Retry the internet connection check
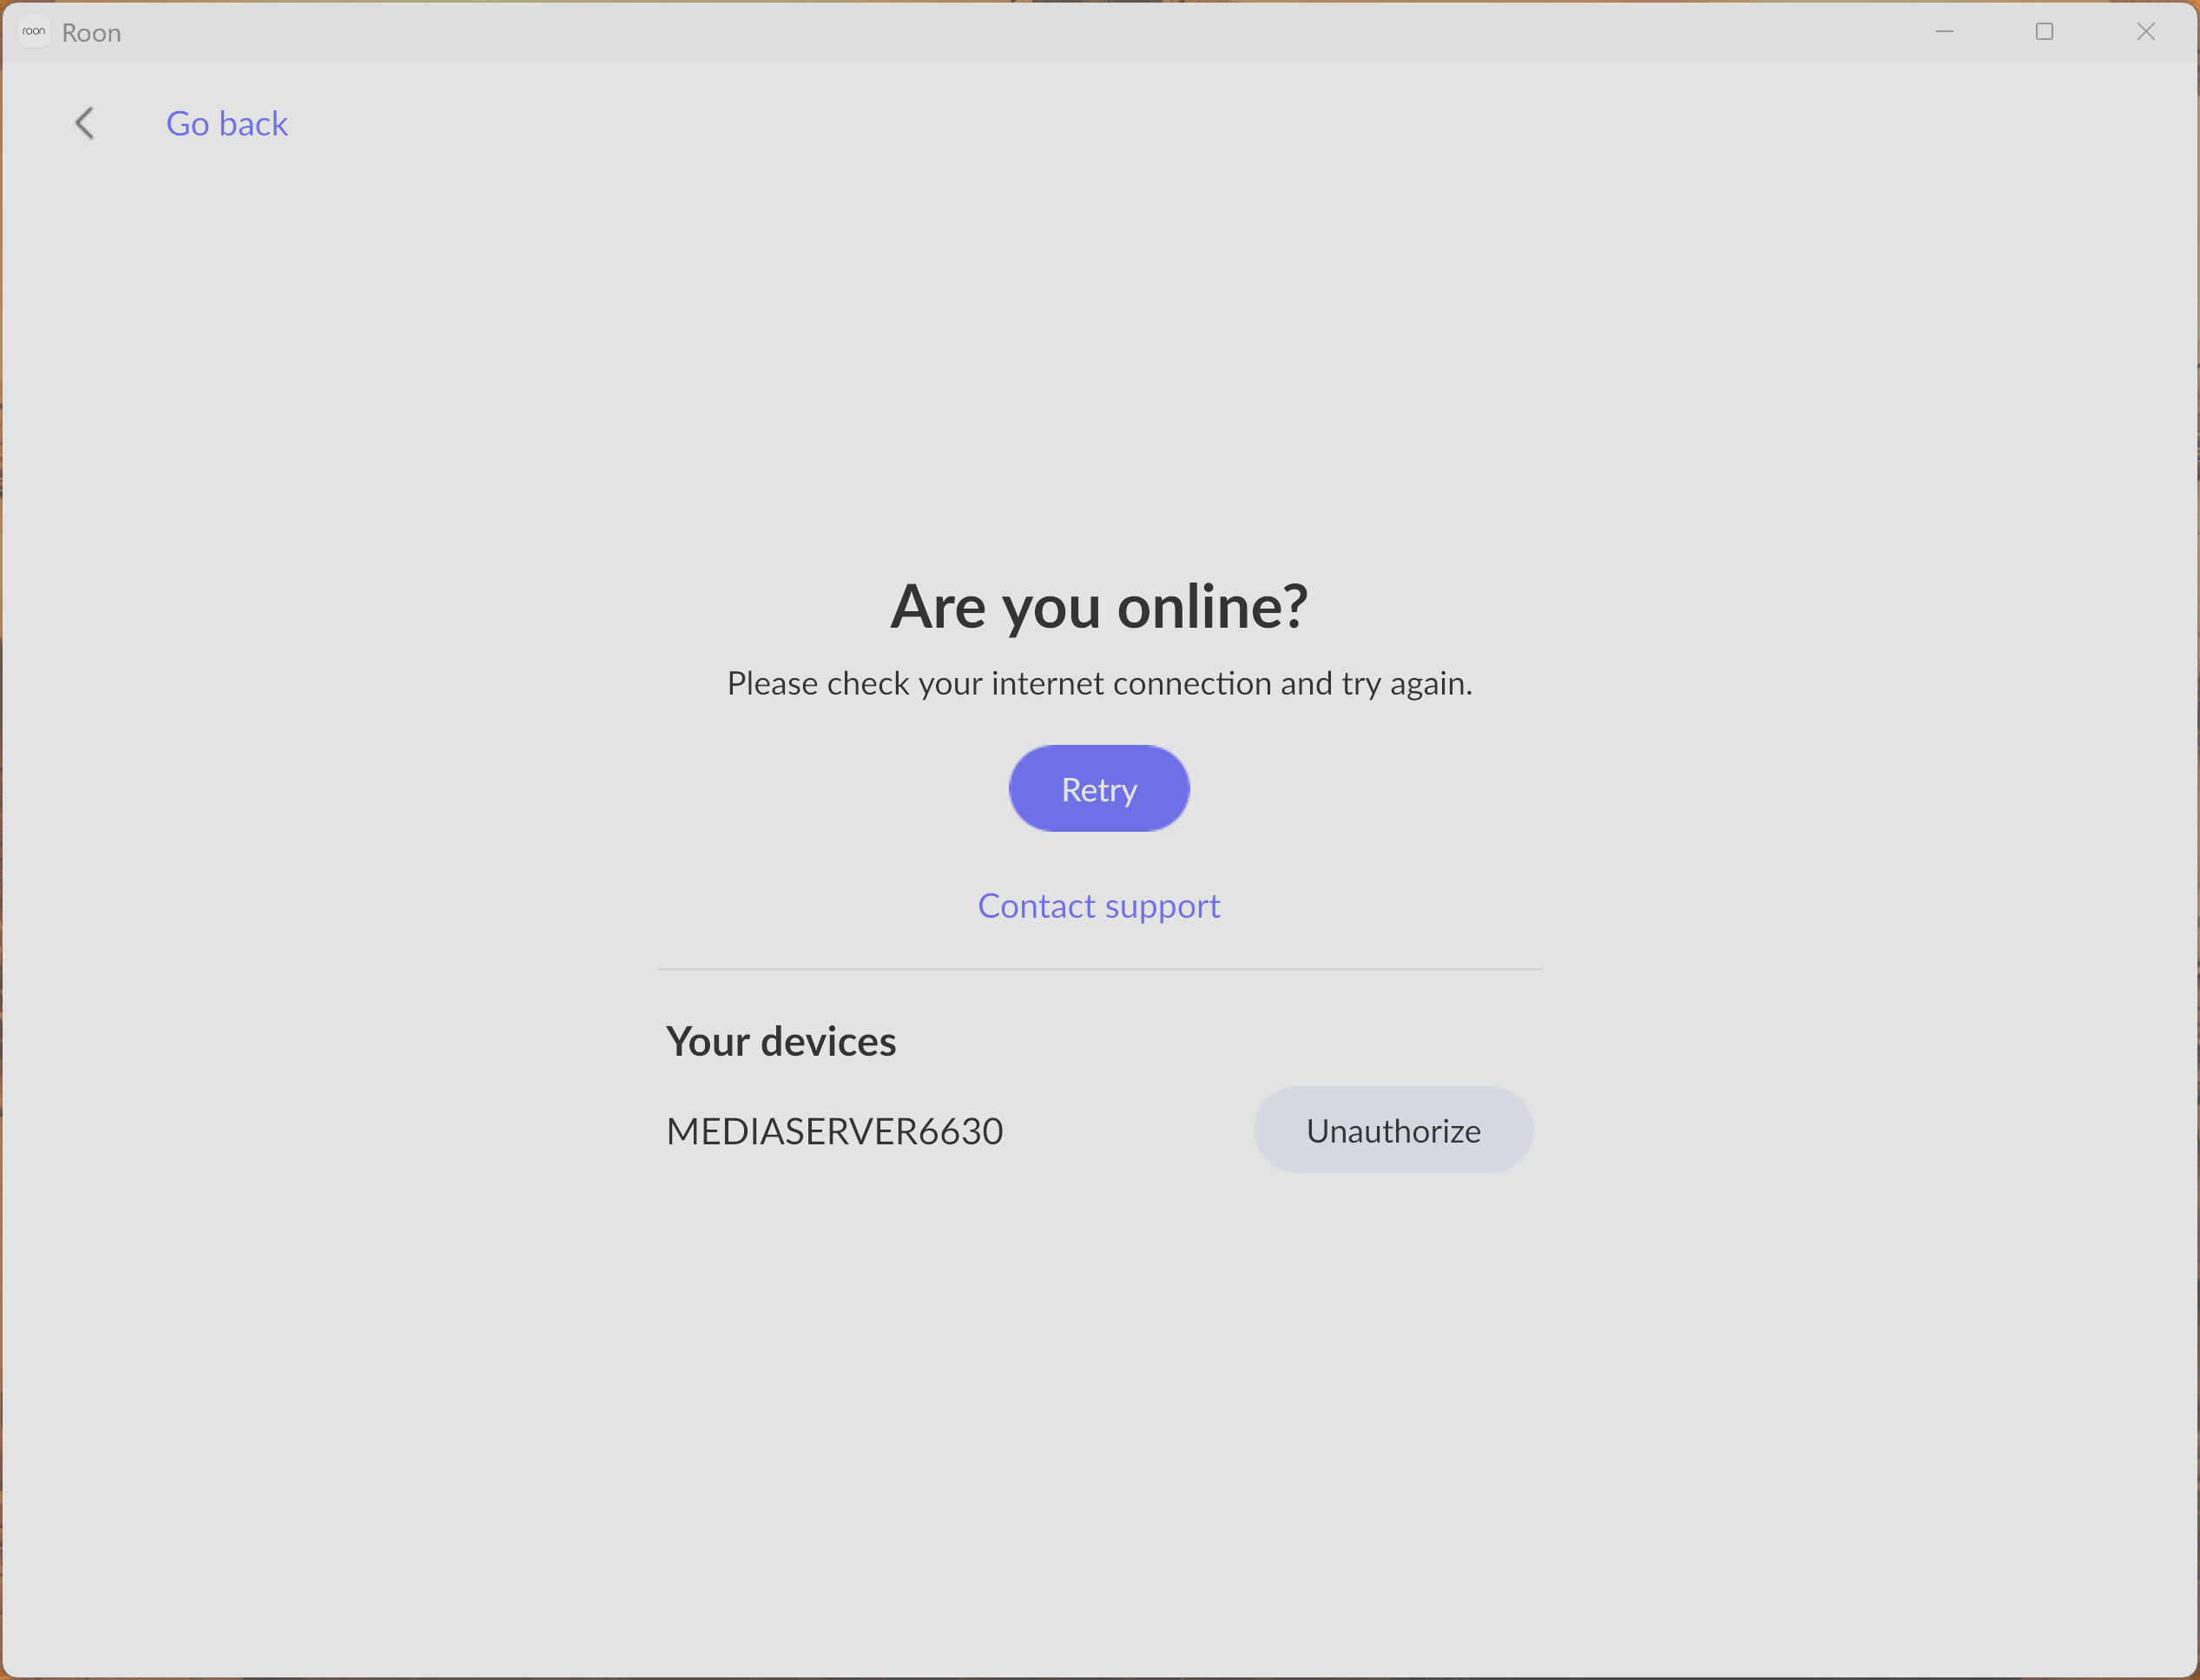Viewport: 2200px width, 1680px height. 1099,789
